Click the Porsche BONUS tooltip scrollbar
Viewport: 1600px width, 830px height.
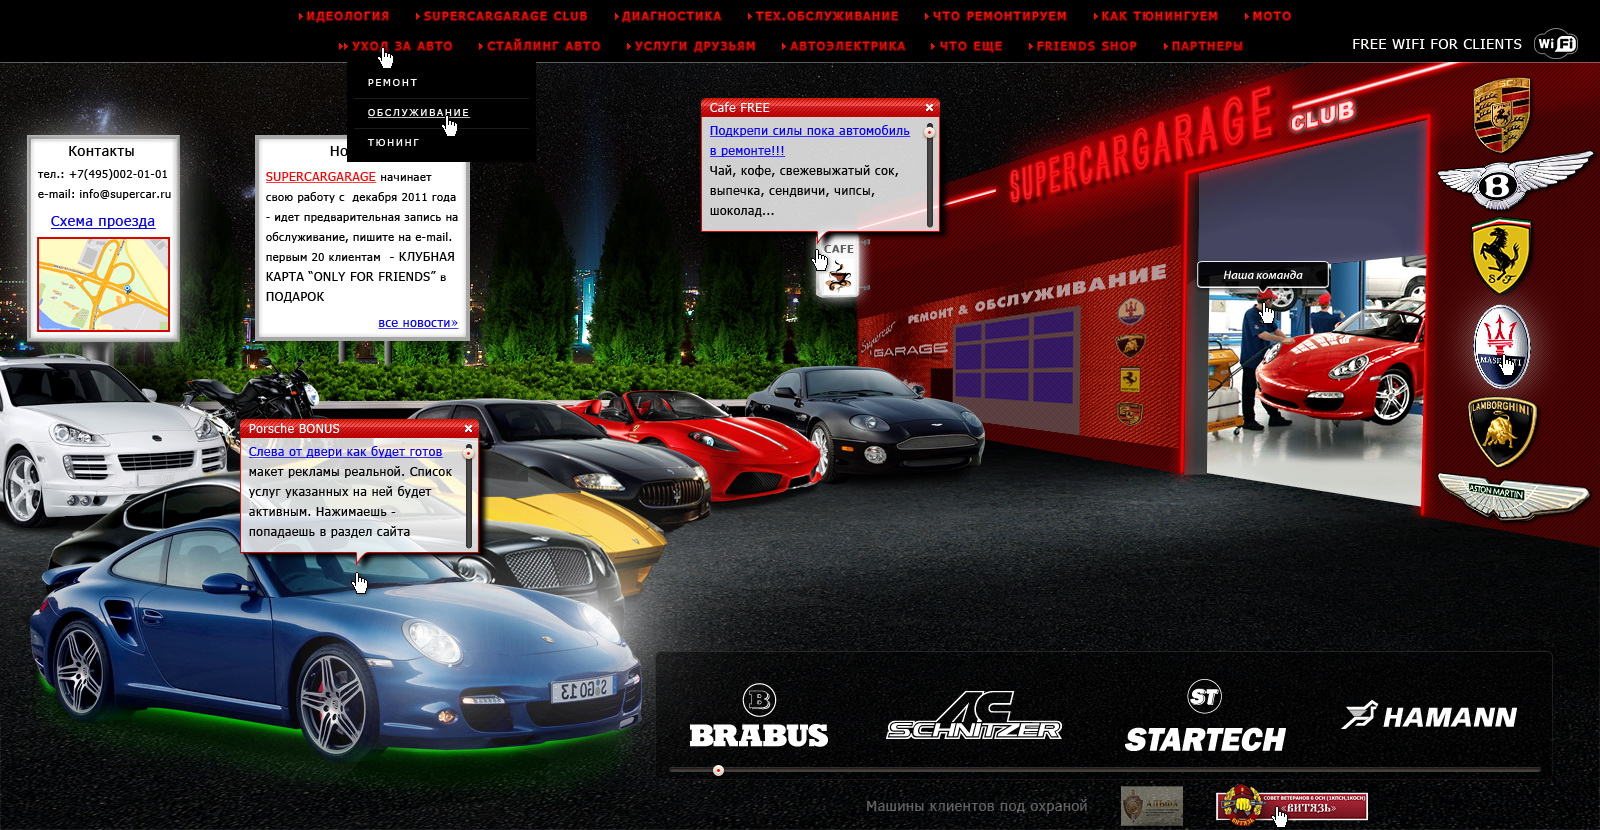[x=469, y=496]
